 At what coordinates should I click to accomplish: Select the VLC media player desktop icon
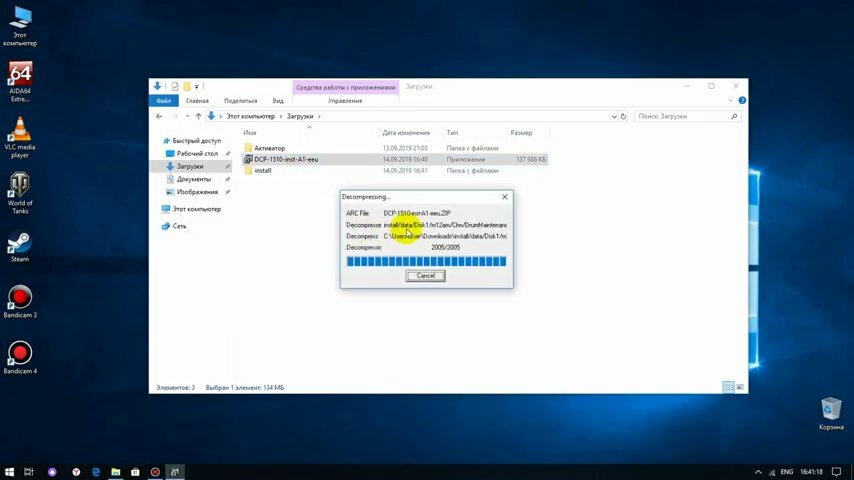pyautogui.click(x=20, y=137)
